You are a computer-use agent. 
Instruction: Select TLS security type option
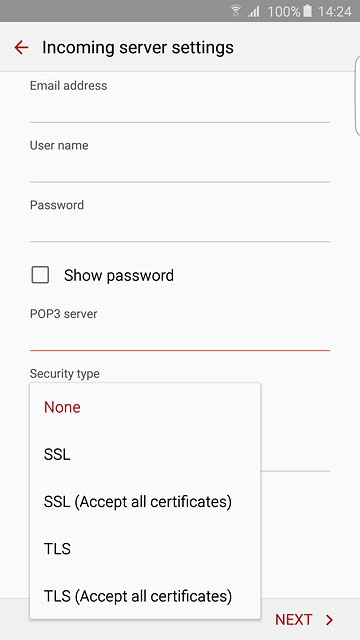click(x=145, y=549)
